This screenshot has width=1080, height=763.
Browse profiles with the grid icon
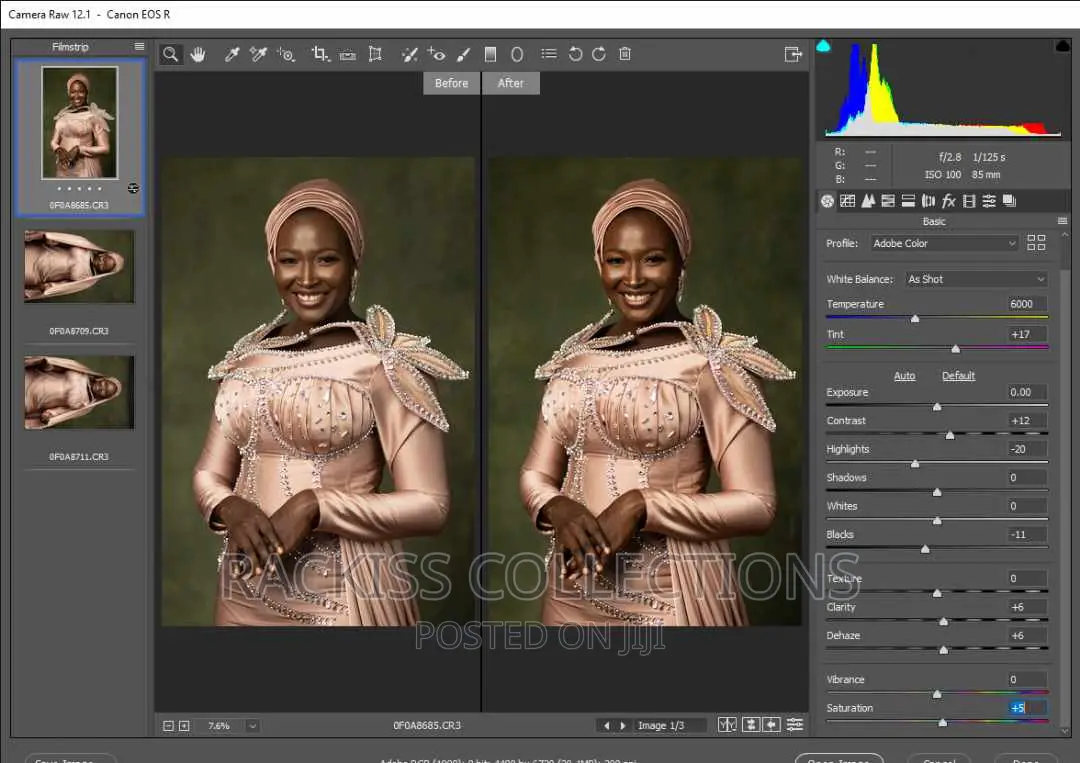(1036, 242)
